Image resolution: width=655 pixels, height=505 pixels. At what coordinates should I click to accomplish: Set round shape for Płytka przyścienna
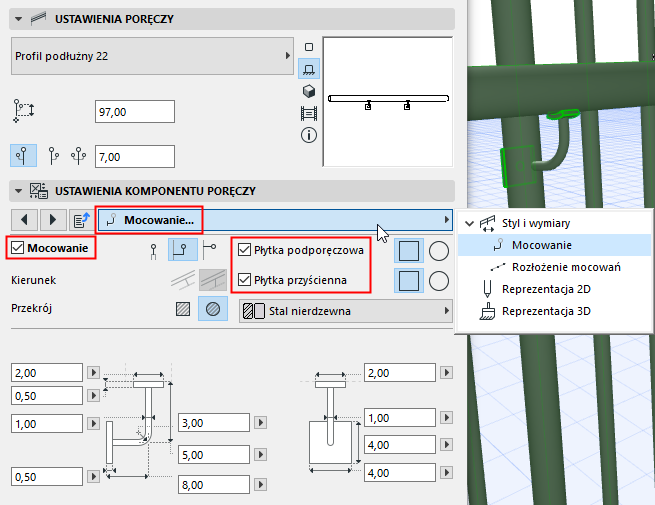[x=439, y=281]
